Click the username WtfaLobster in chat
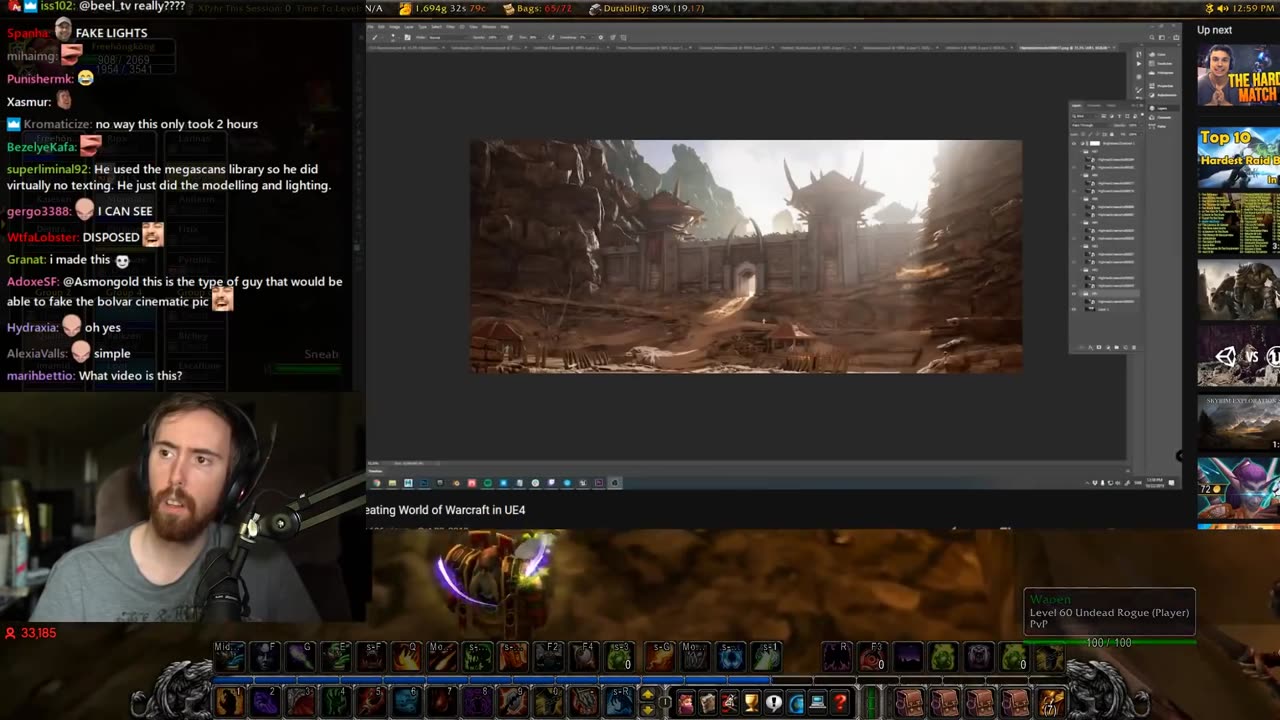The width and height of the screenshot is (1280, 720). [x=42, y=237]
